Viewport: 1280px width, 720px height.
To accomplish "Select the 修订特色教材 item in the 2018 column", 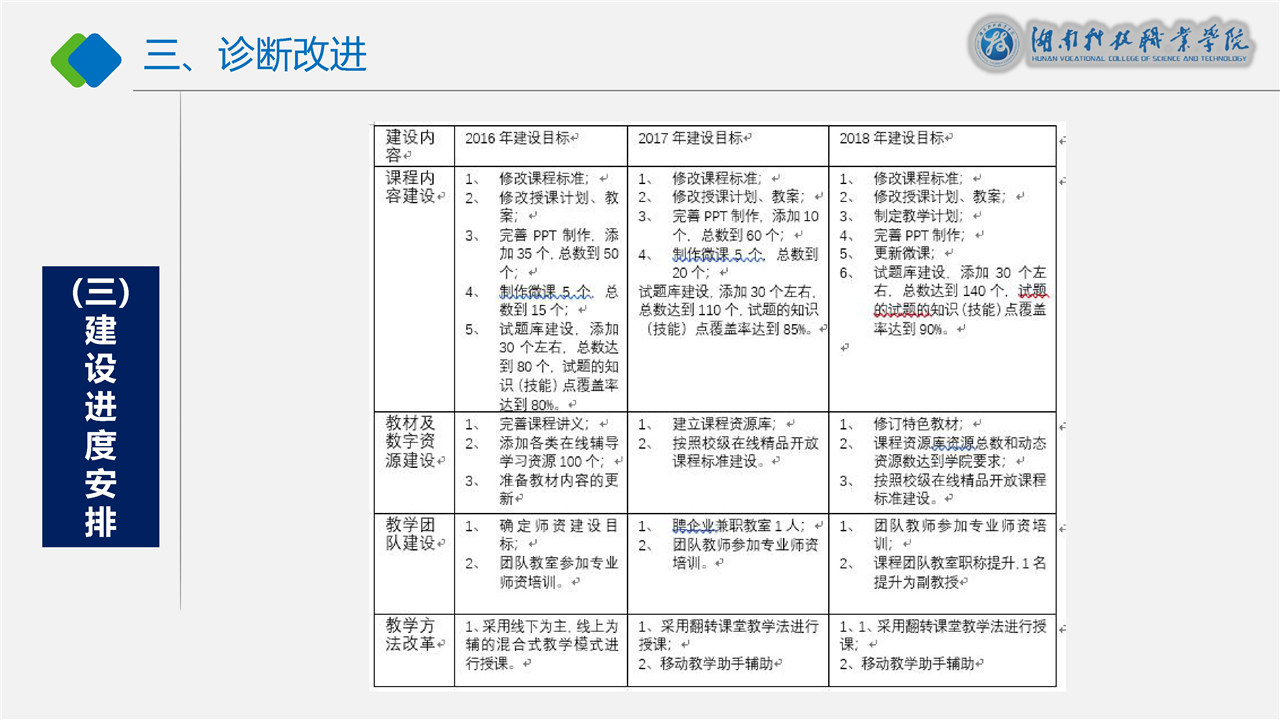I will click(x=916, y=424).
